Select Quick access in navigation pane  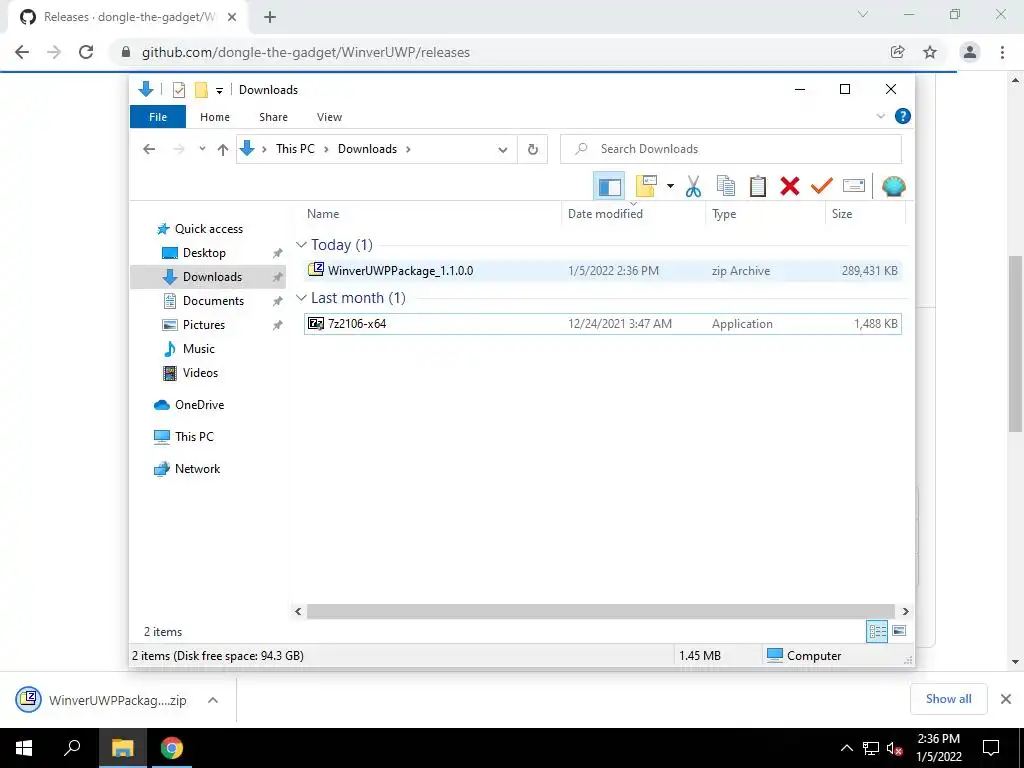(208, 229)
